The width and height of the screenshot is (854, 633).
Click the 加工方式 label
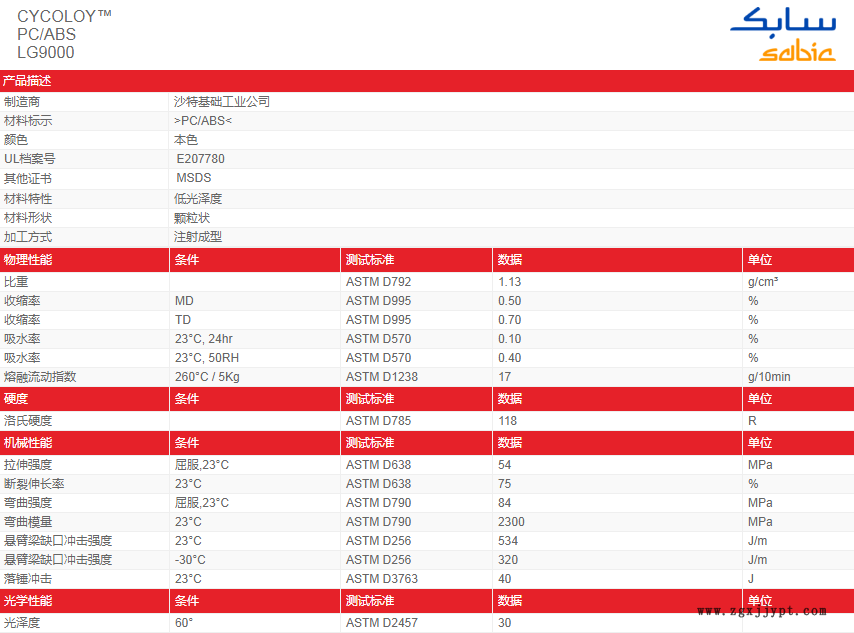point(28,237)
